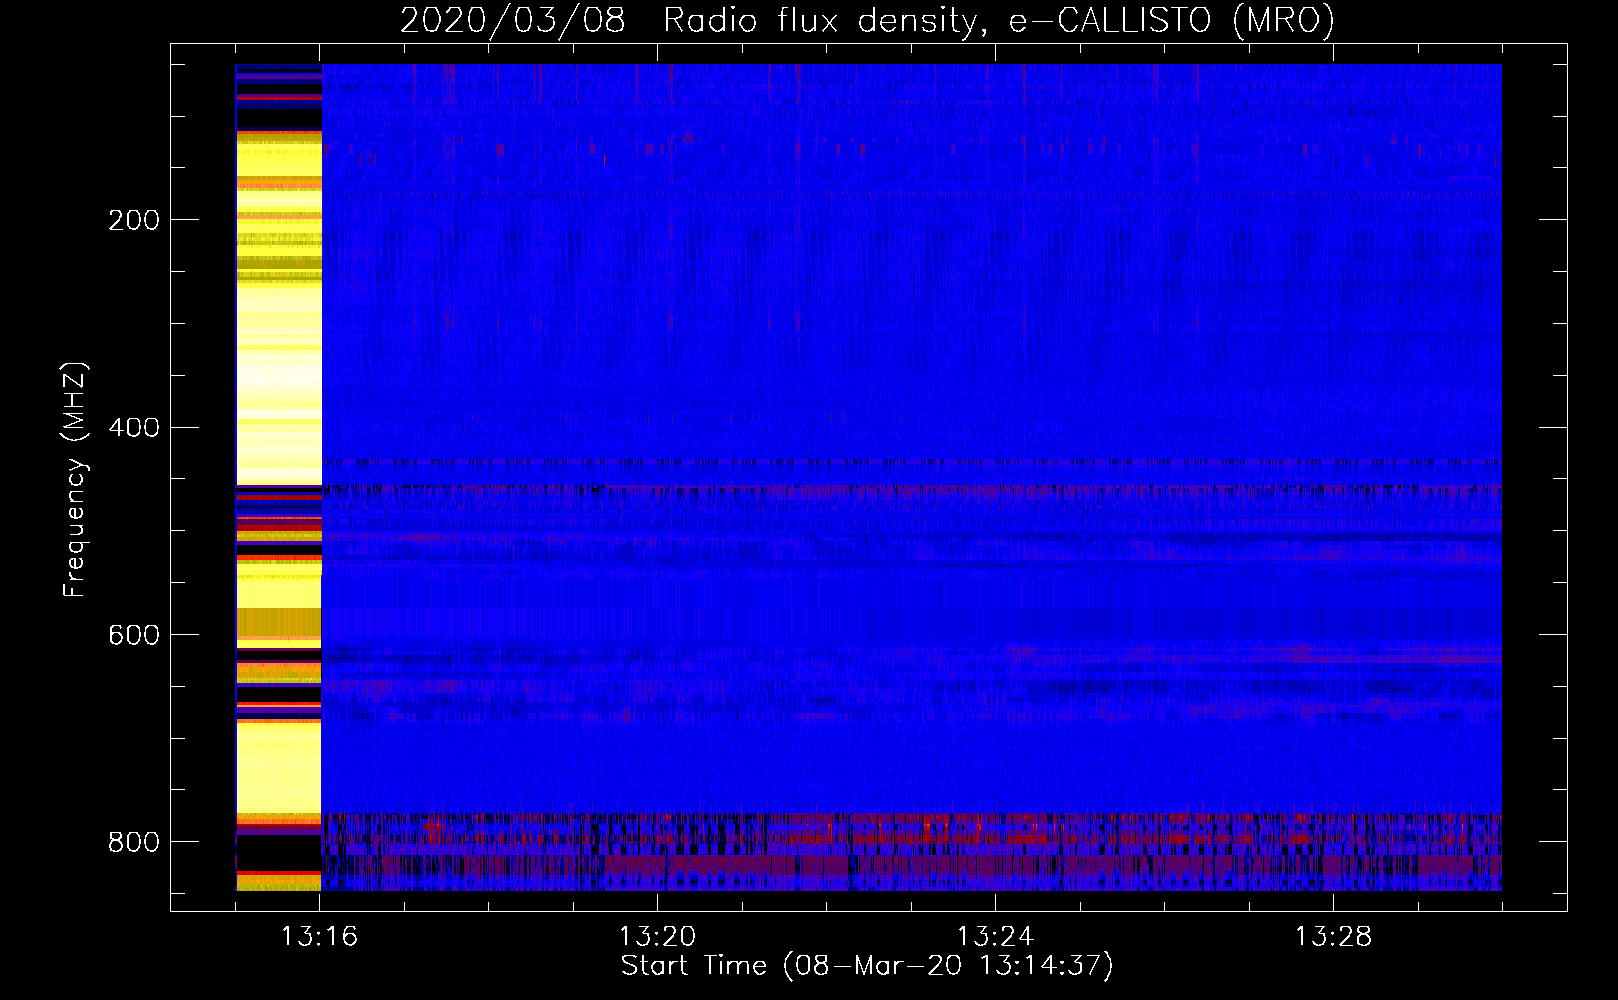Click the '400' frequency tick label

[134, 428]
